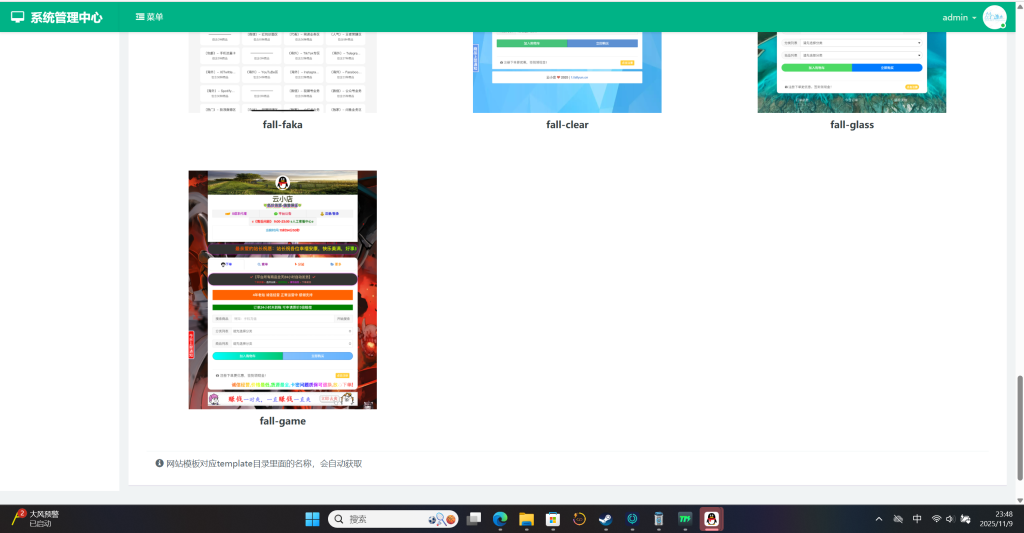Open the blue cylinder app in taskbar
The height and width of the screenshot is (533, 1024).
click(x=658, y=519)
